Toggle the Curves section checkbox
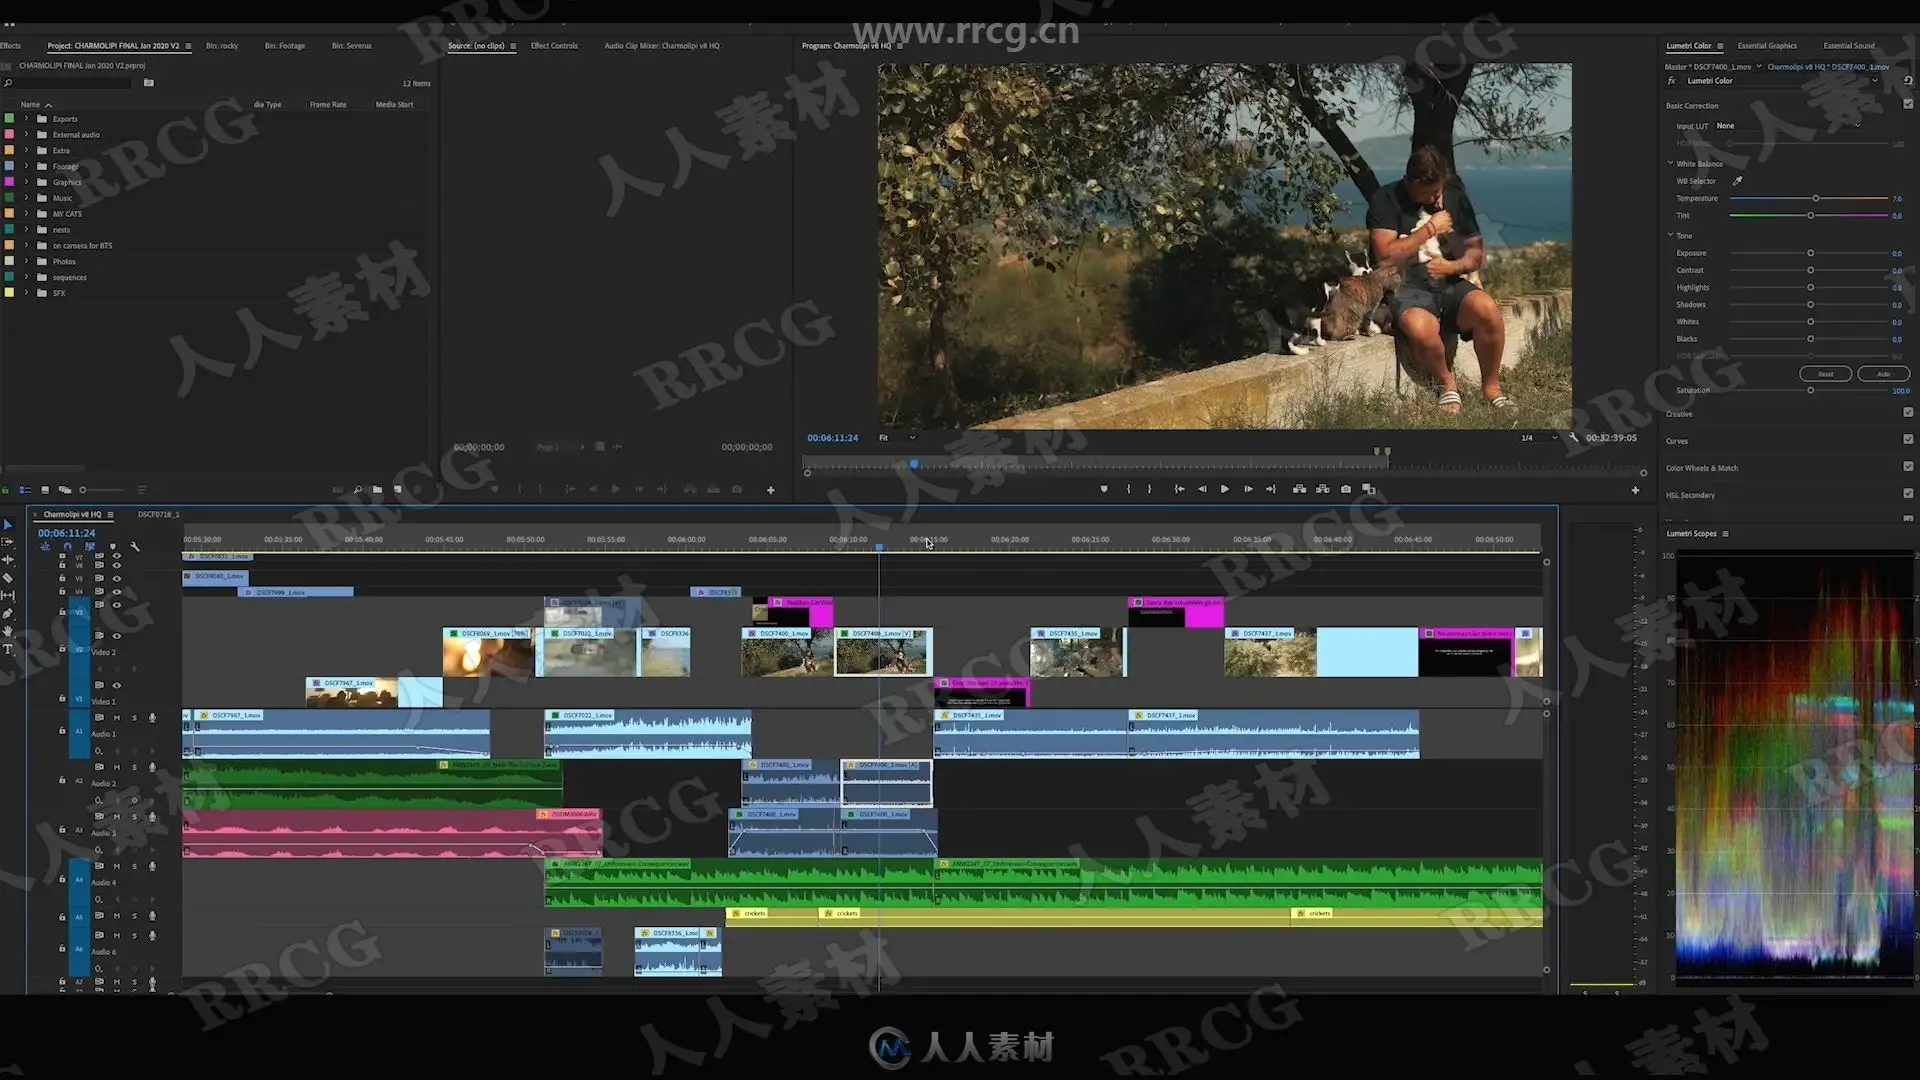The height and width of the screenshot is (1080, 1920). click(x=1908, y=440)
